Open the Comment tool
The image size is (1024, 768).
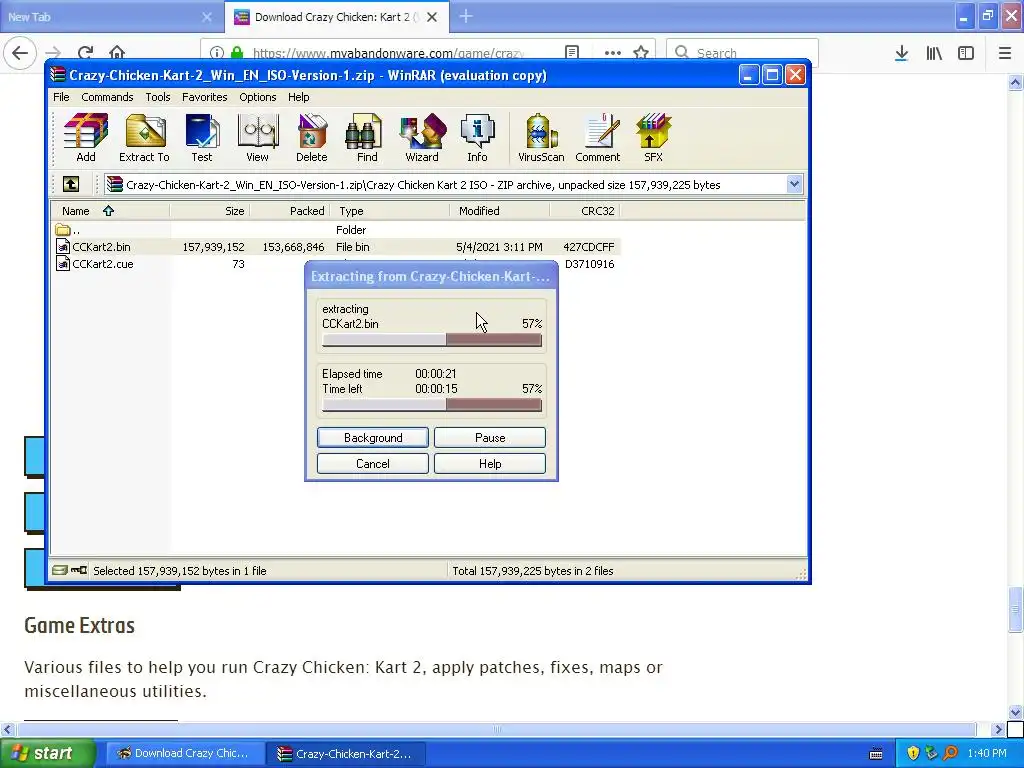pyautogui.click(x=598, y=138)
